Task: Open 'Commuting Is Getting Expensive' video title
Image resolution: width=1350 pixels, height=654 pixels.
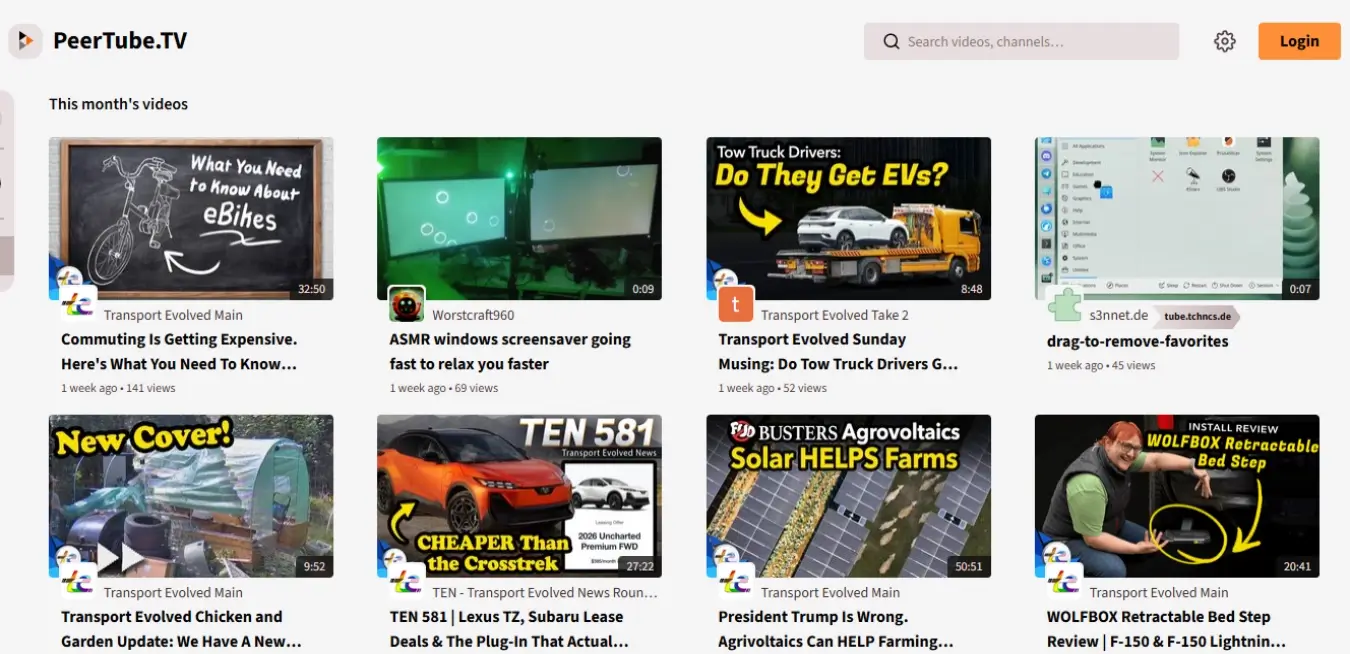Action: tap(179, 352)
